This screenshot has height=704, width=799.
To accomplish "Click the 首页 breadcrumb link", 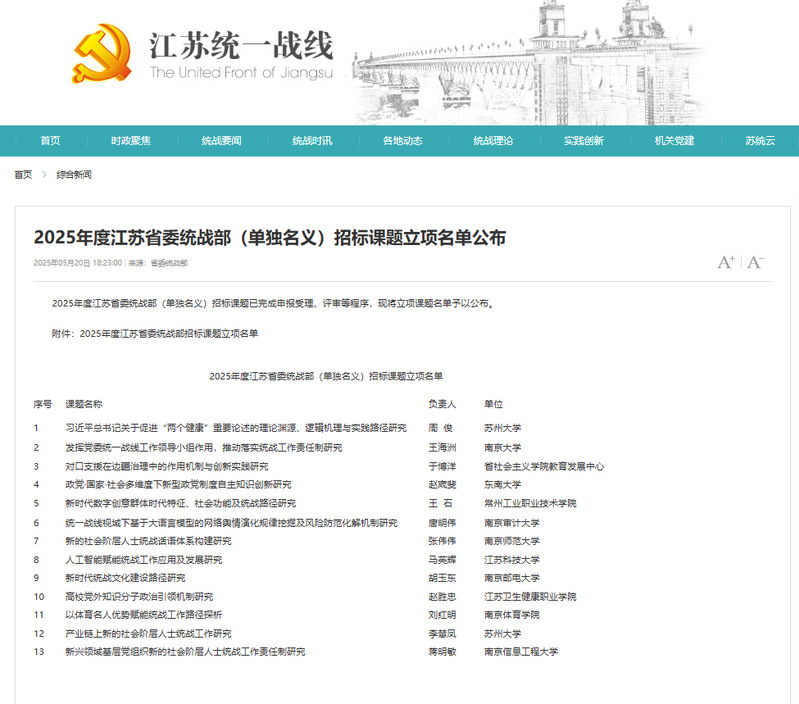I will coord(23,175).
